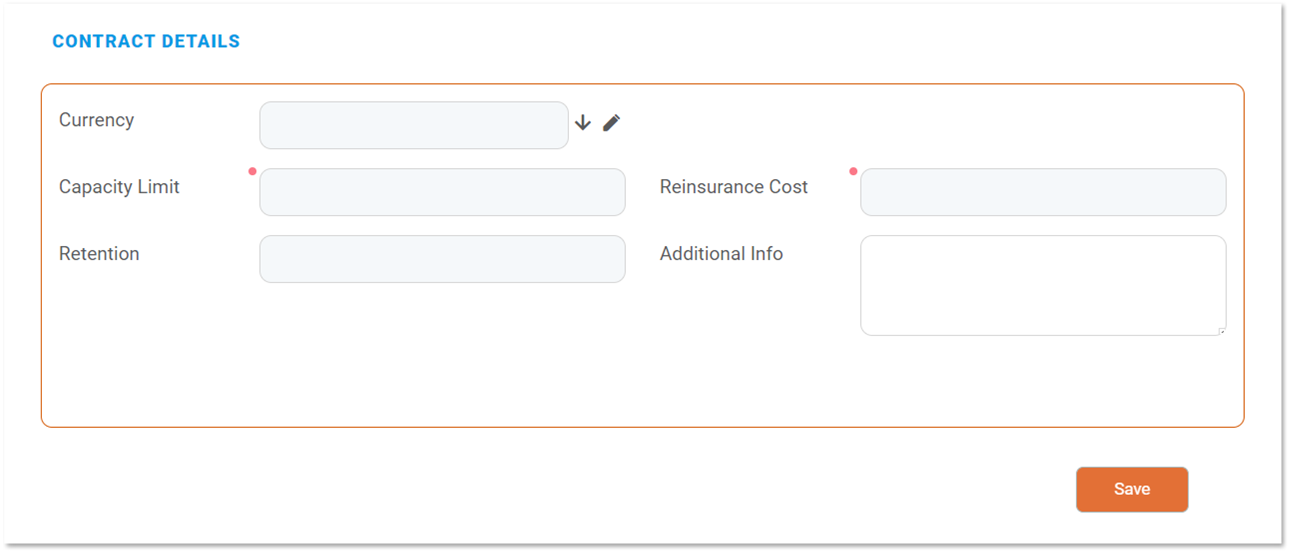Viewport: 1293px width, 555px height.
Task: Click the Additional Info resize handle
Action: [1222, 331]
